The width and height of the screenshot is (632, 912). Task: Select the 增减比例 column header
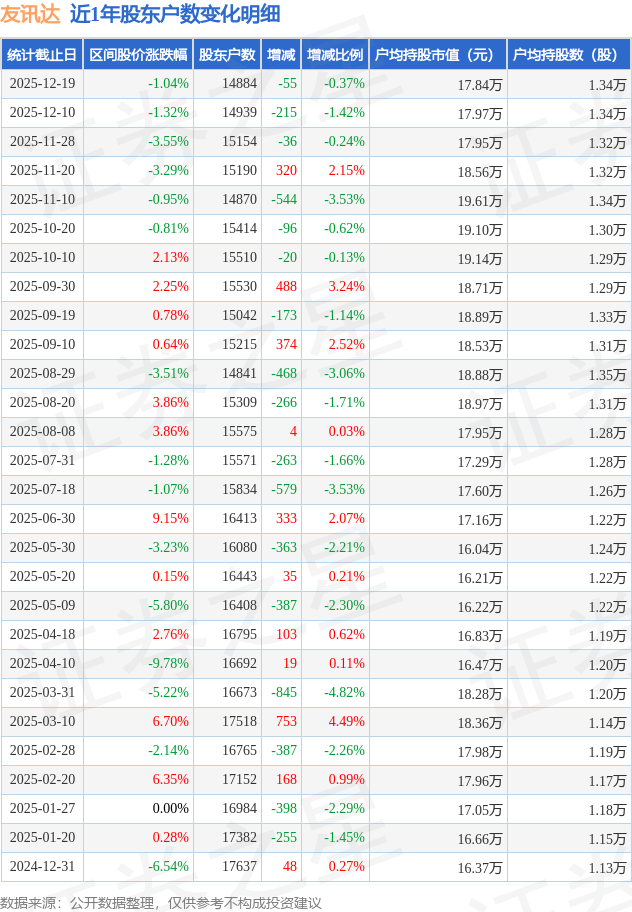point(335,55)
